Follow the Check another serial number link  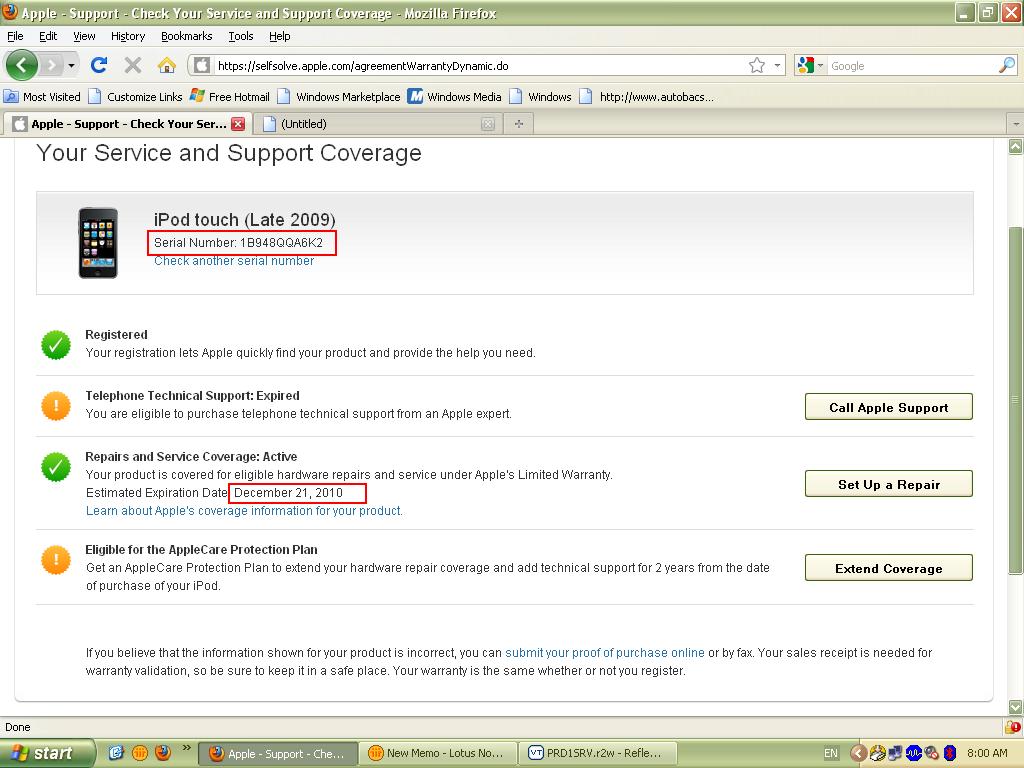234,261
